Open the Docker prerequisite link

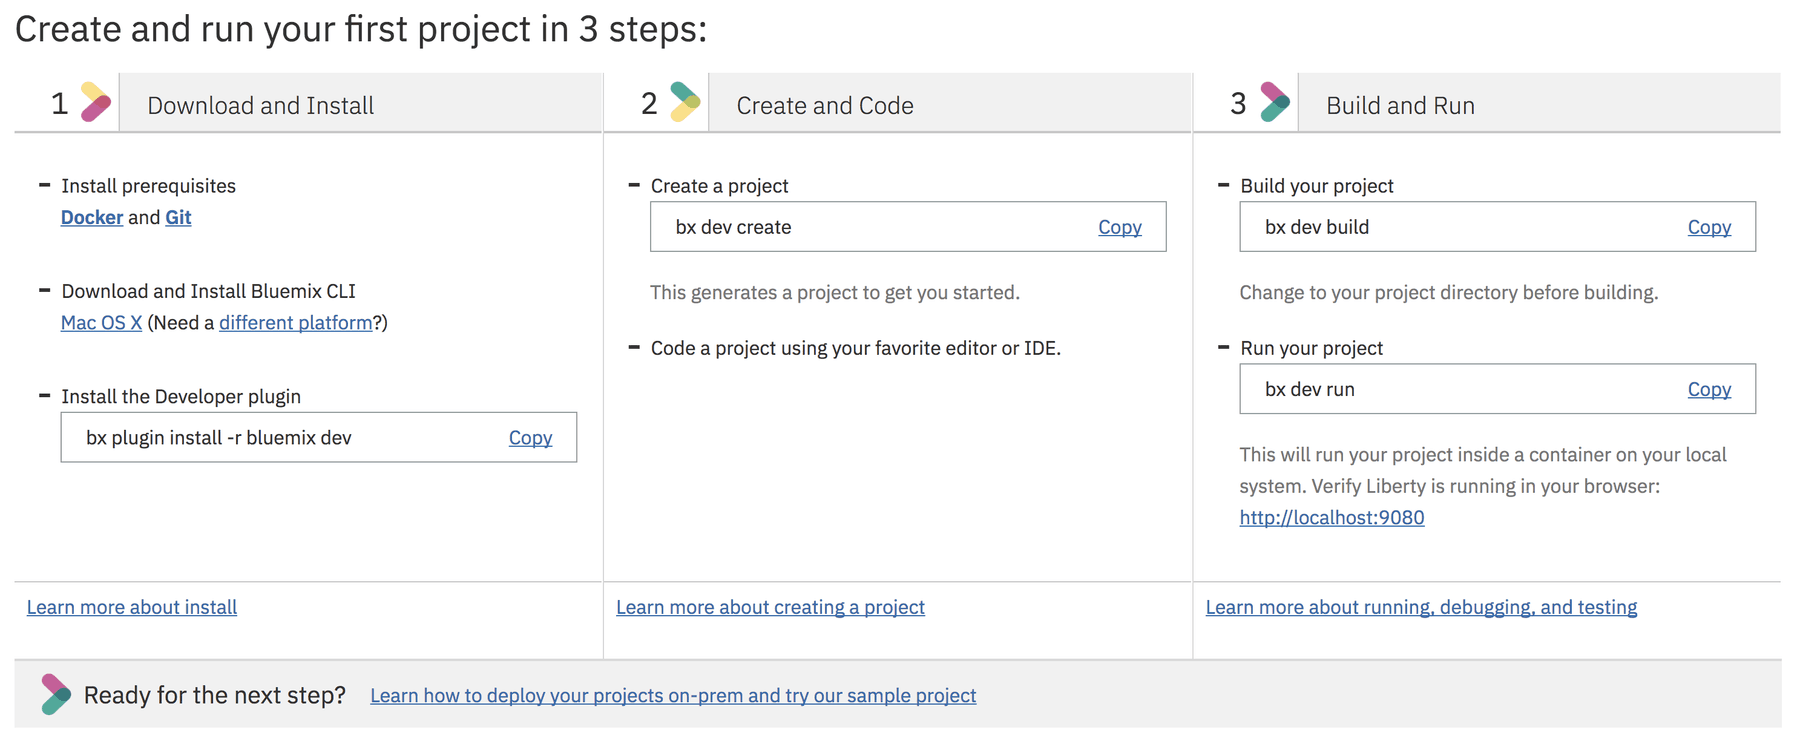click(x=92, y=217)
